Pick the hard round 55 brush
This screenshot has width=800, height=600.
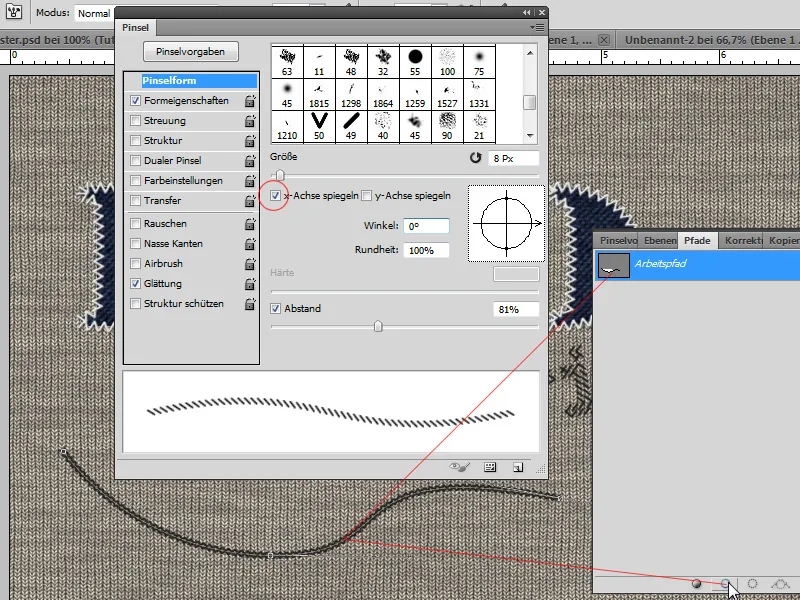pyautogui.click(x=415, y=62)
